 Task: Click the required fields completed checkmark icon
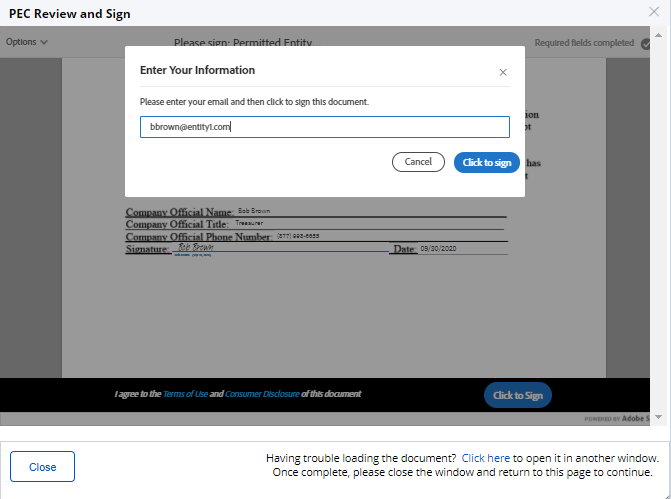(x=647, y=44)
